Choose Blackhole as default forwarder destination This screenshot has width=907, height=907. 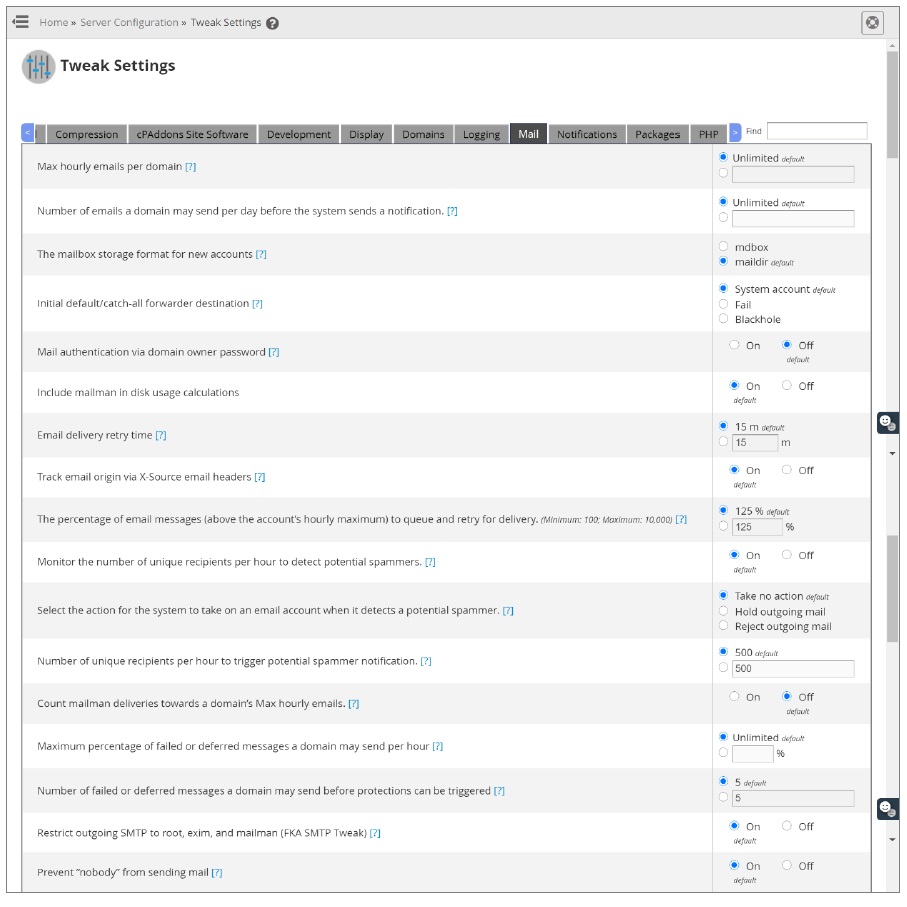tap(723, 319)
